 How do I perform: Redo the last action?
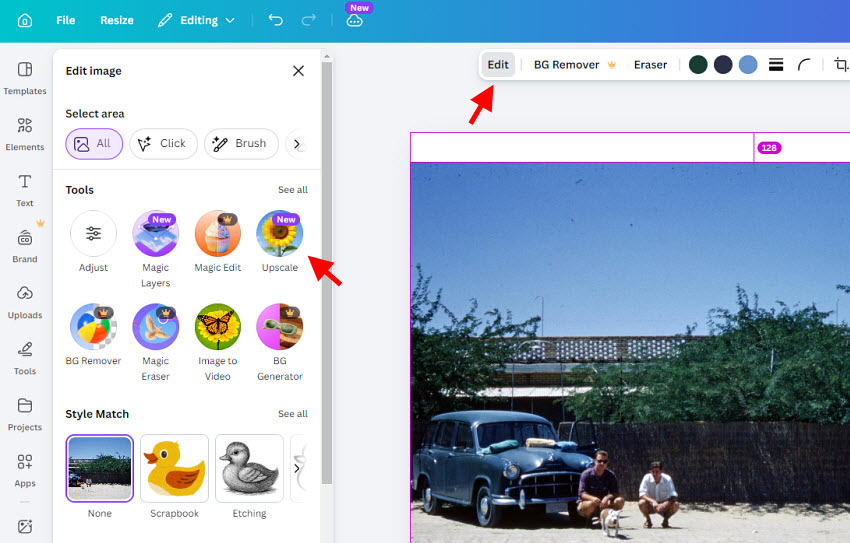(x=308, y=21)
